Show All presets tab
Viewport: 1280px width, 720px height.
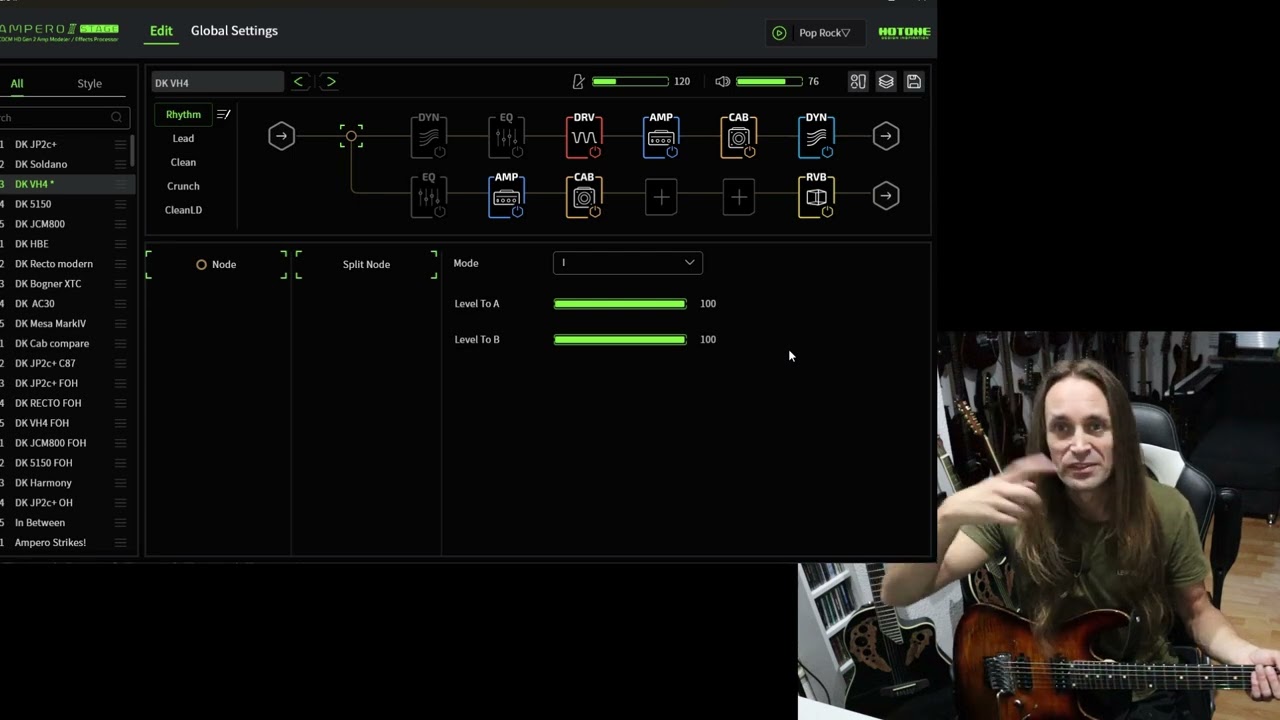tap(17, 84)
